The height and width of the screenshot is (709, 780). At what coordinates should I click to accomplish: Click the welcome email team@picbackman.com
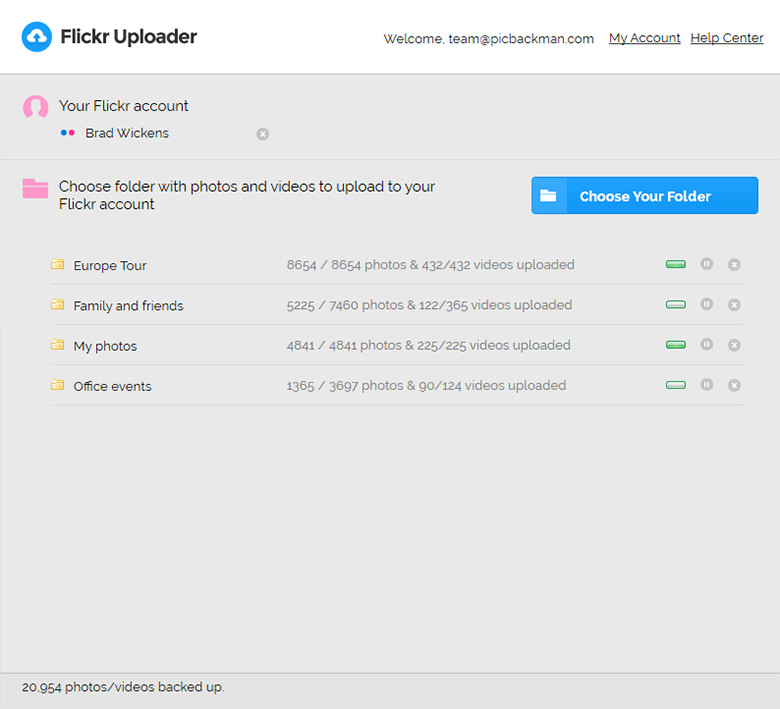521,39
